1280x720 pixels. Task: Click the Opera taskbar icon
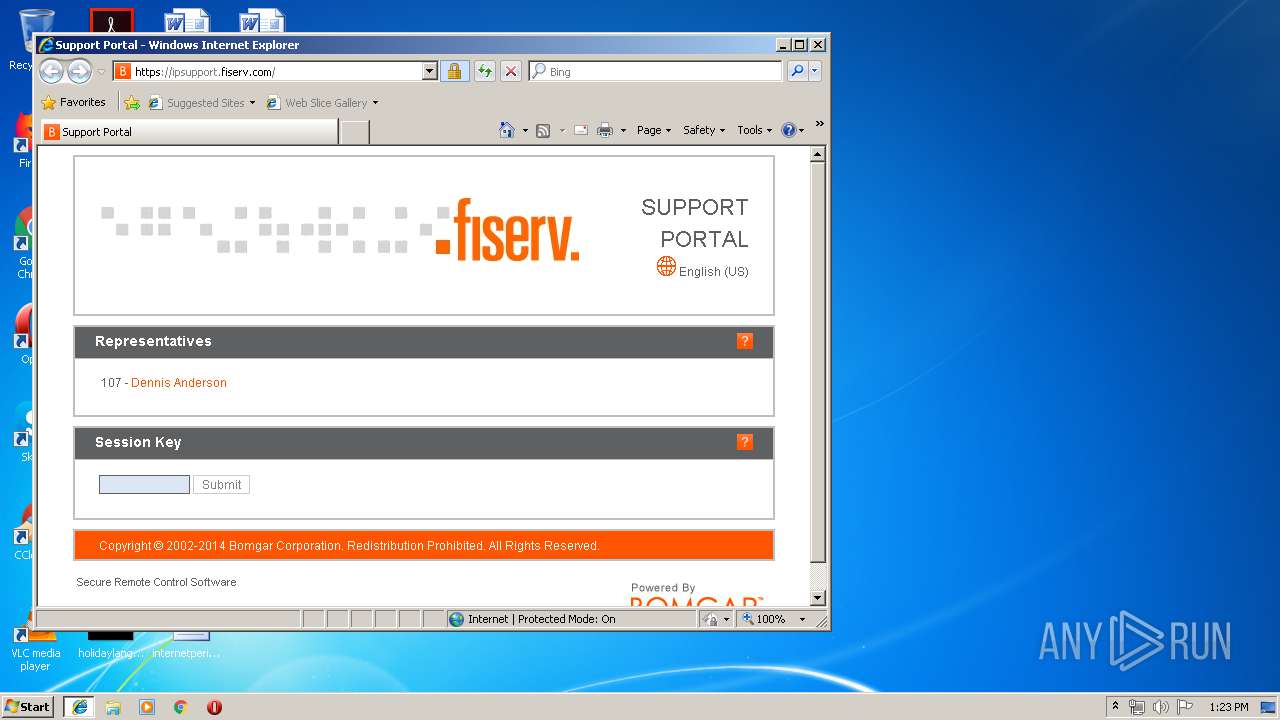coord(214,707)
